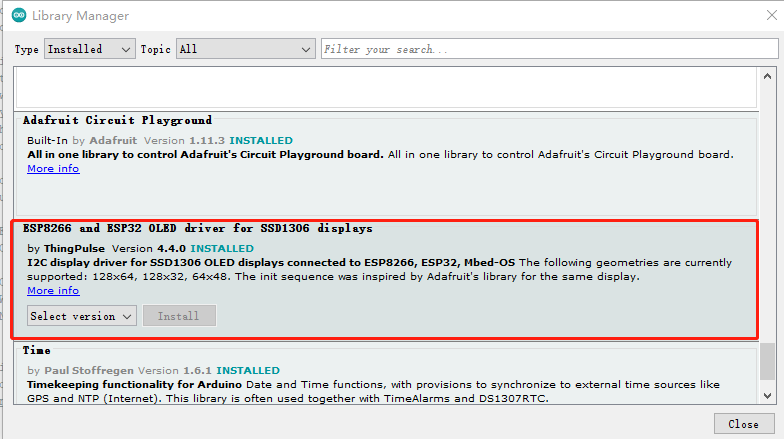Screen dimensions: 784x439
Task: Click the Arduino logo icon in title bar
Action: [x=19, y=16]
